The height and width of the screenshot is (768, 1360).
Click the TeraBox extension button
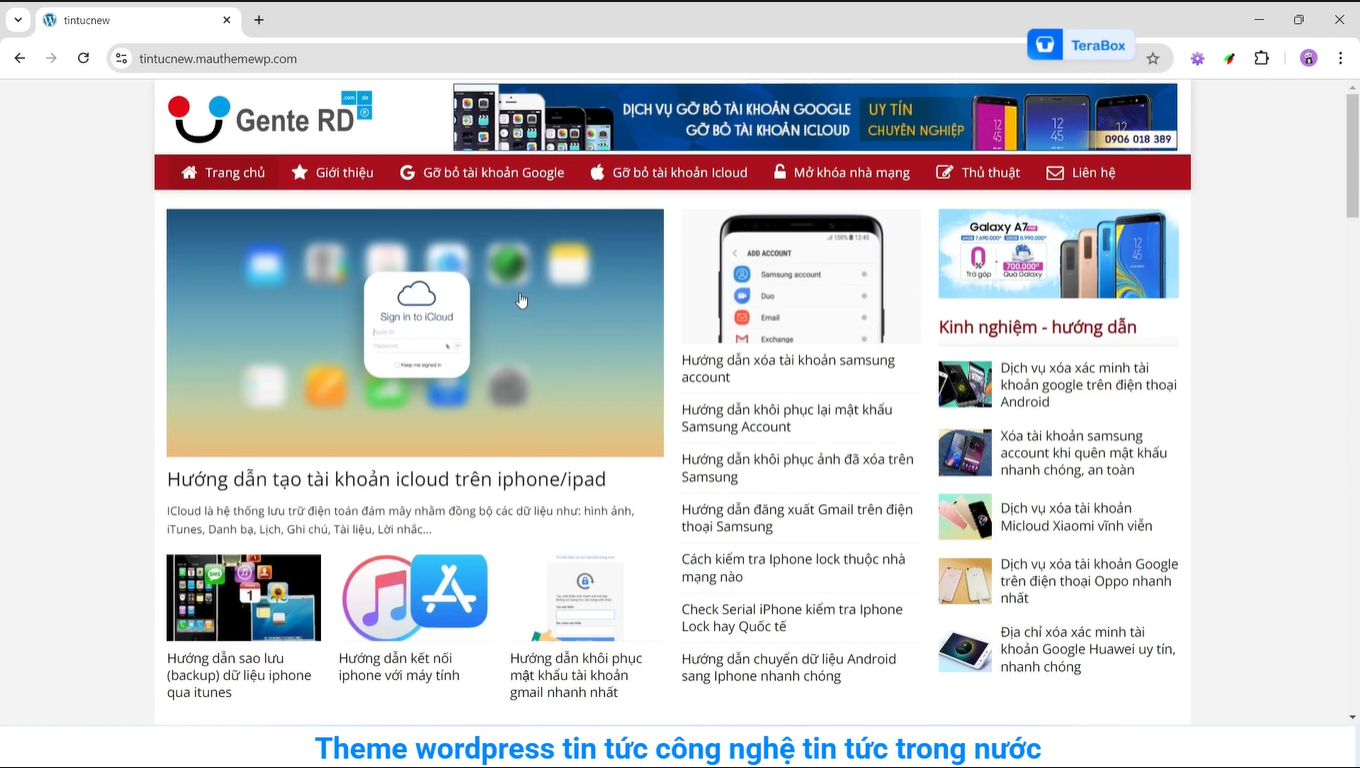click(x=1080, y=45)
